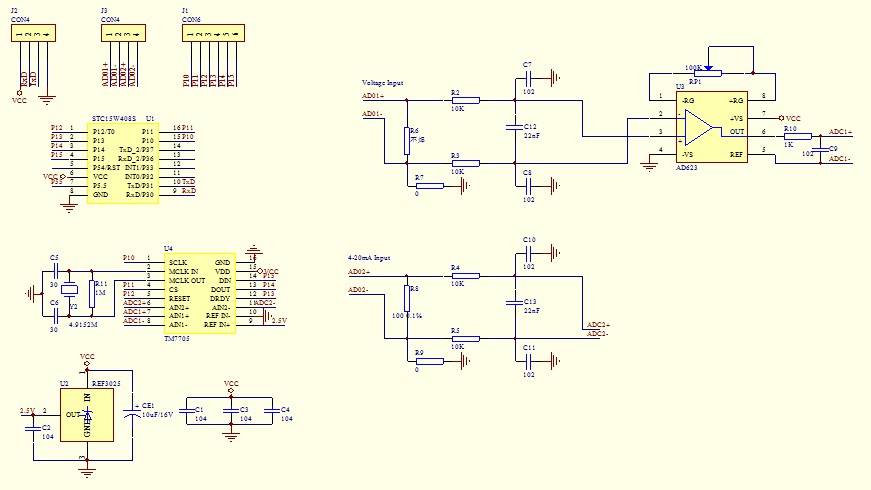Image resolution: width=871 pixels, height=490 pixels.
Task: Click capacitor C11 symbol
Action: [528, 361]
